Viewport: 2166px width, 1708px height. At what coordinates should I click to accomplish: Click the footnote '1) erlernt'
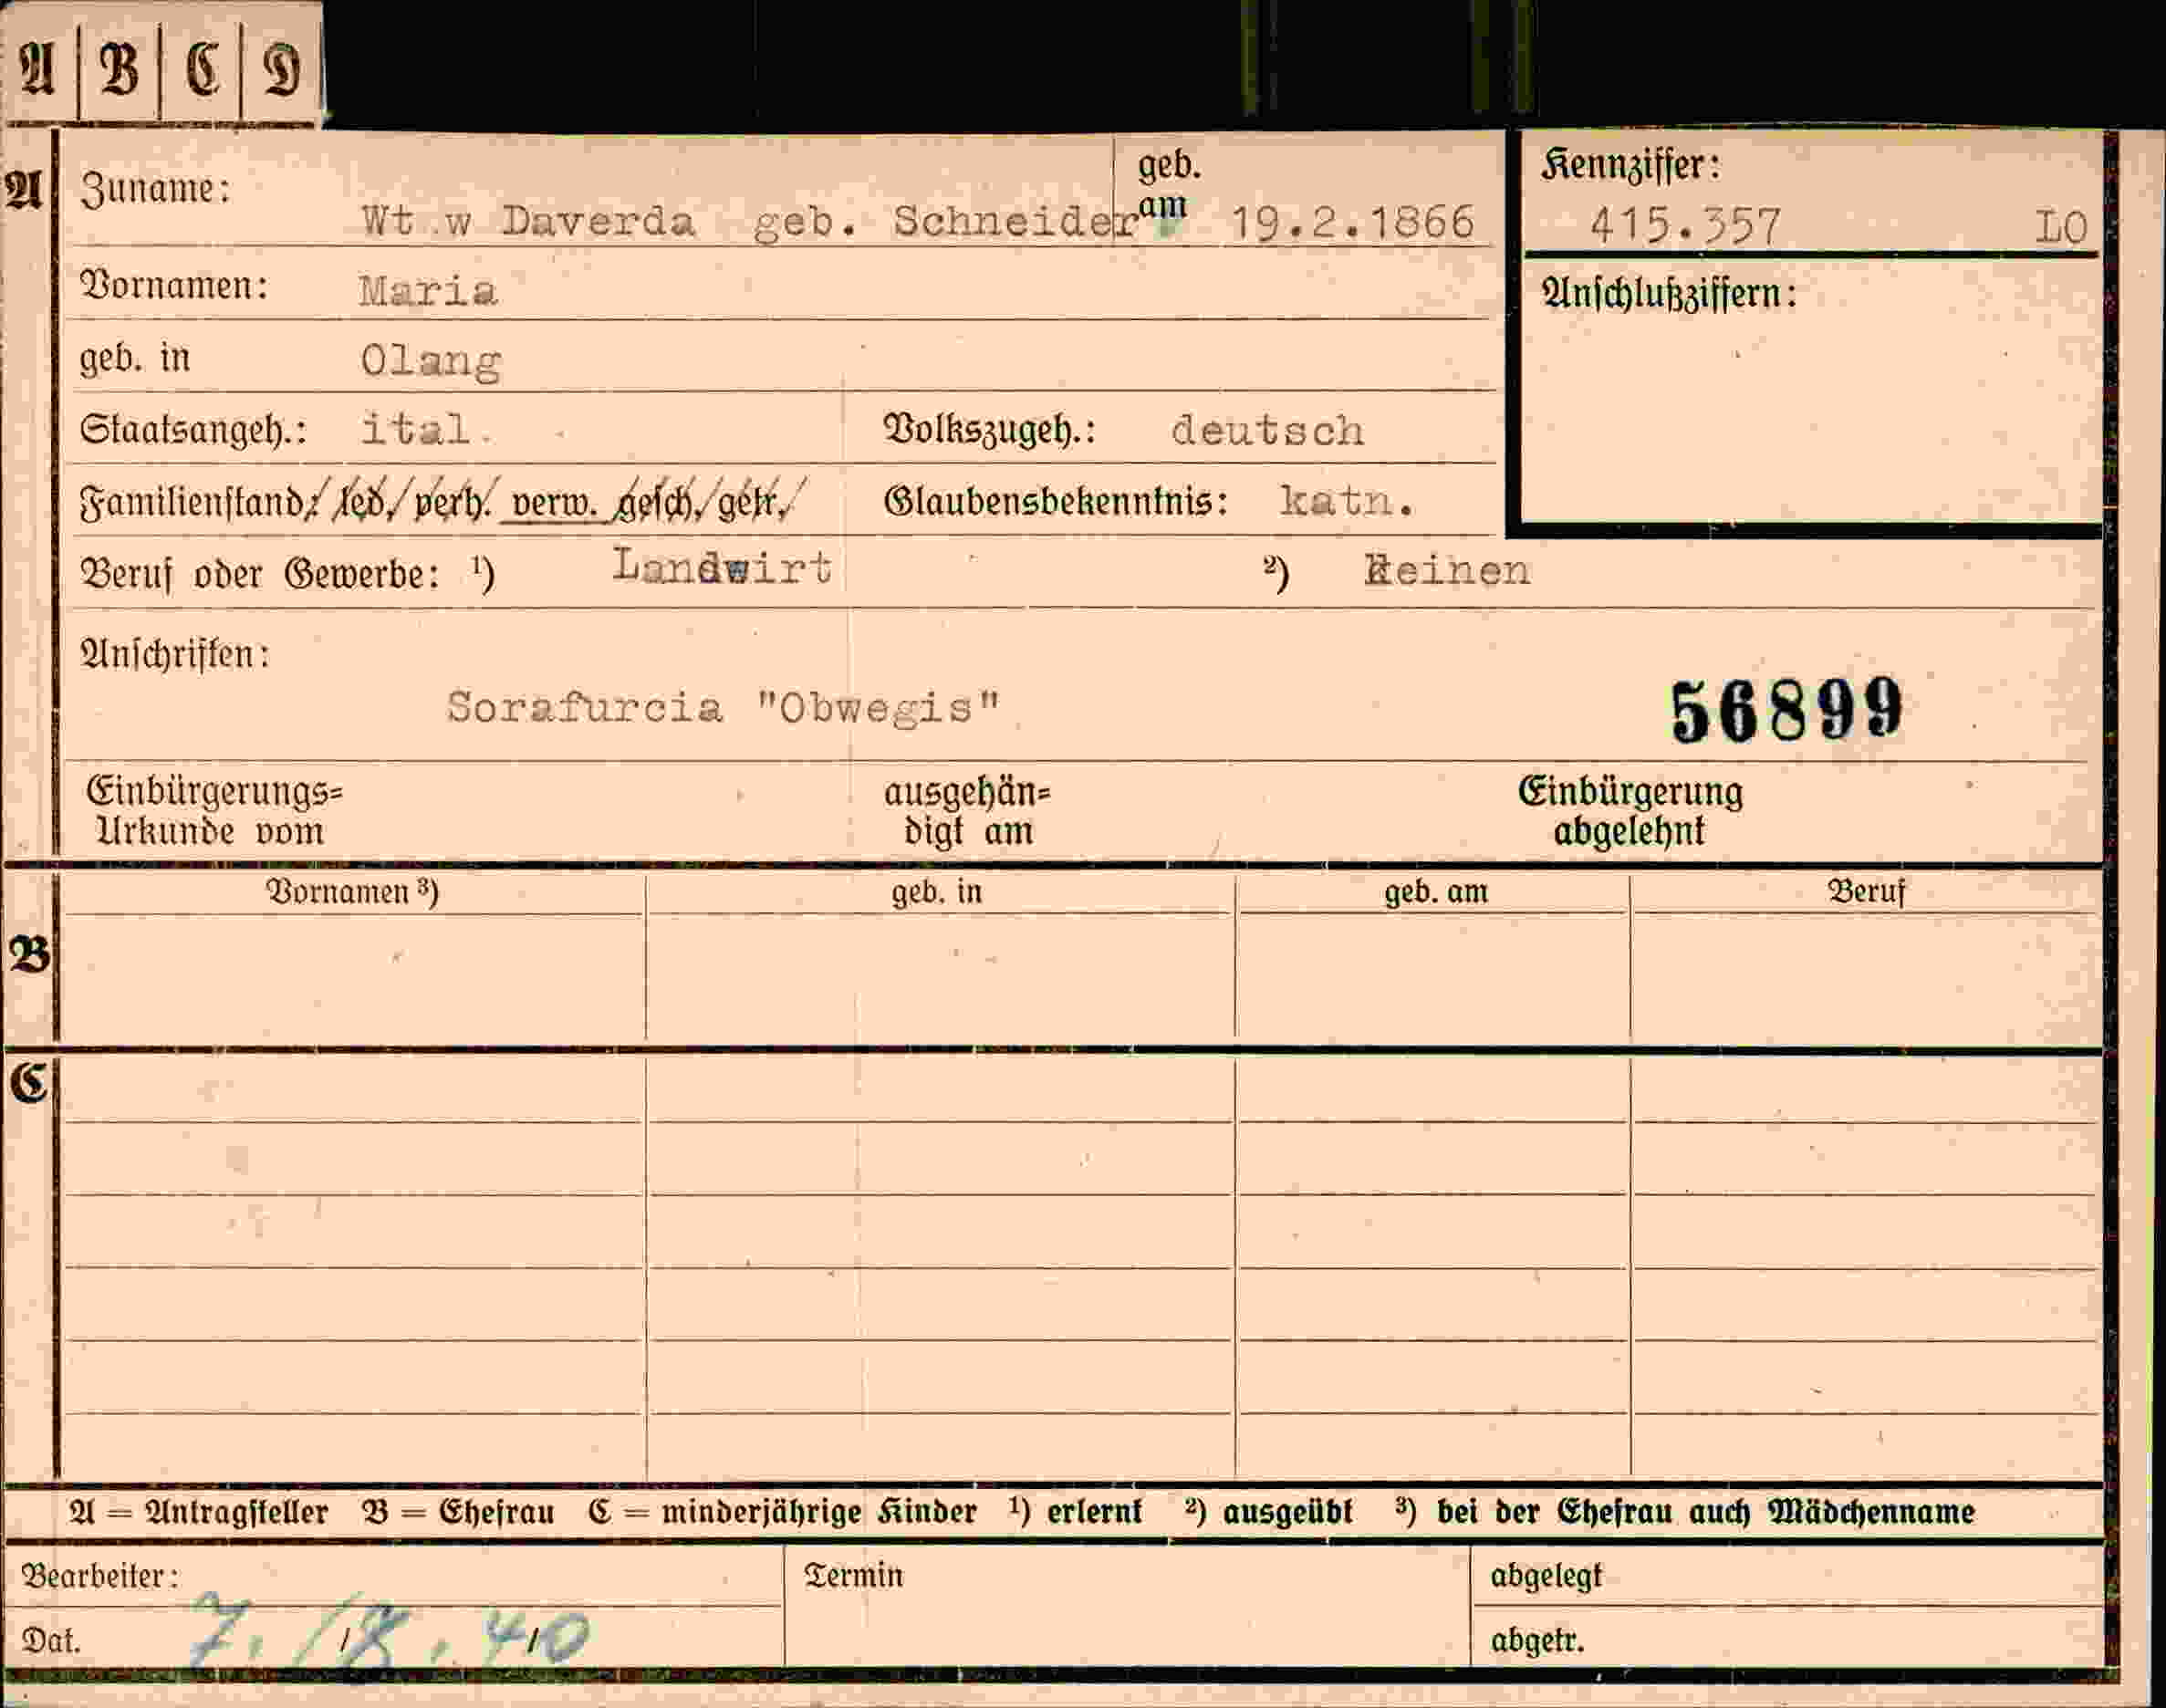point(1075,1511)
